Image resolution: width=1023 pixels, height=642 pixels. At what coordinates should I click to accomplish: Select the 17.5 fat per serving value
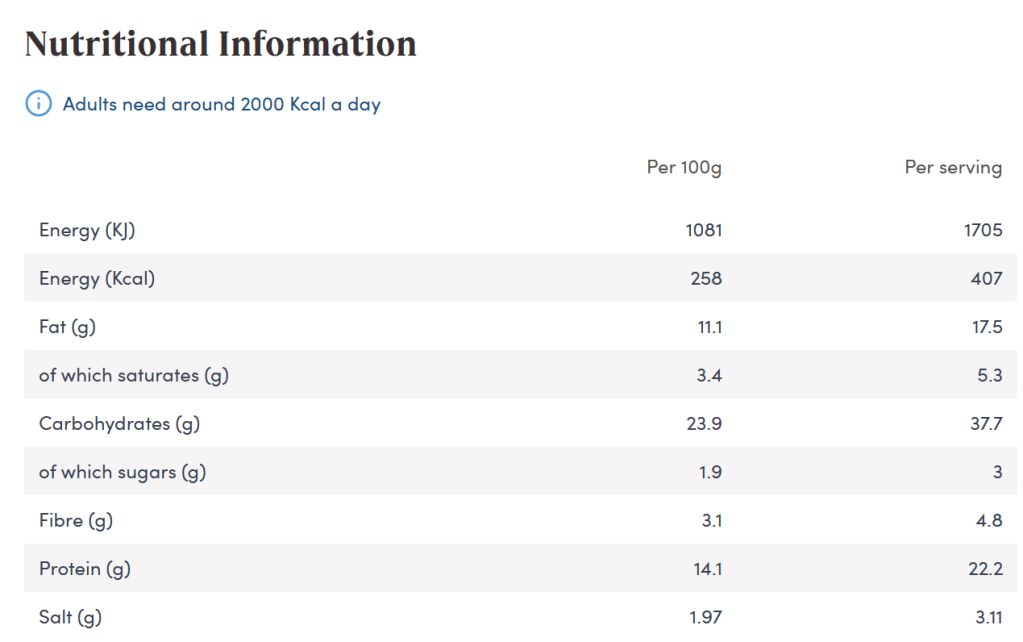coord(986,327)
